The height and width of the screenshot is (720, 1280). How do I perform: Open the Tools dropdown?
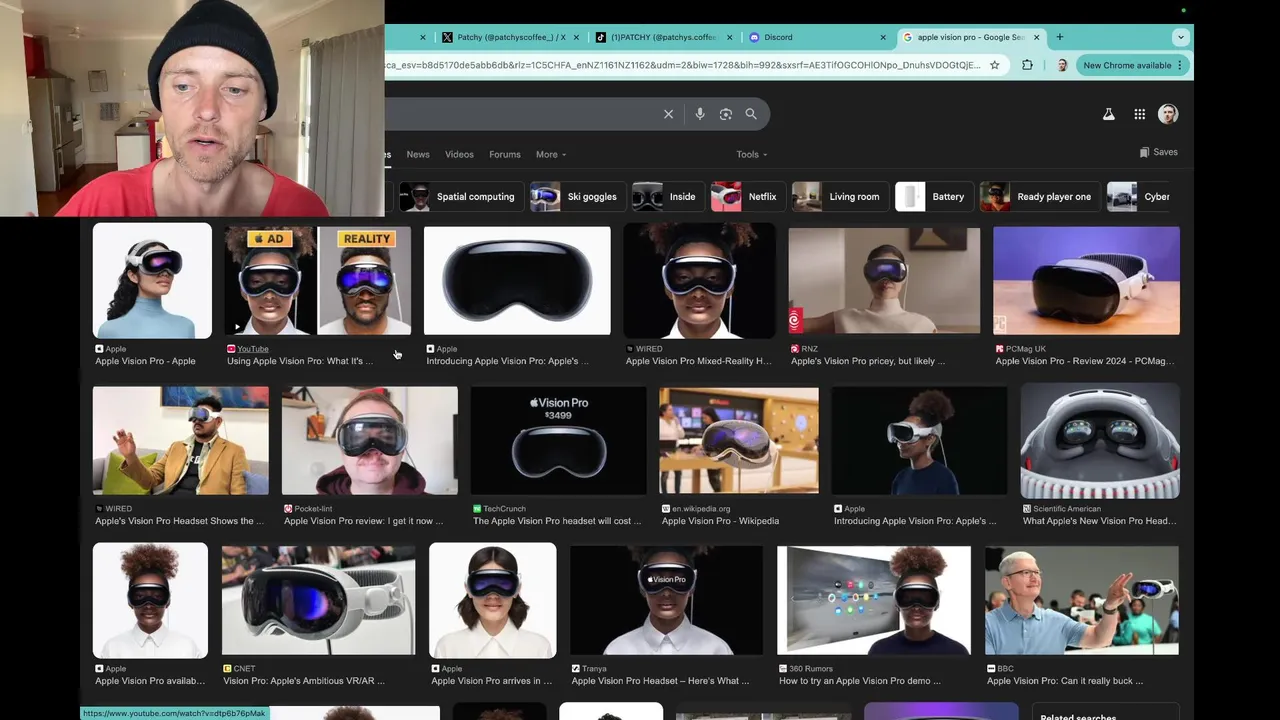pyautogui.click(x=752, y=154)
